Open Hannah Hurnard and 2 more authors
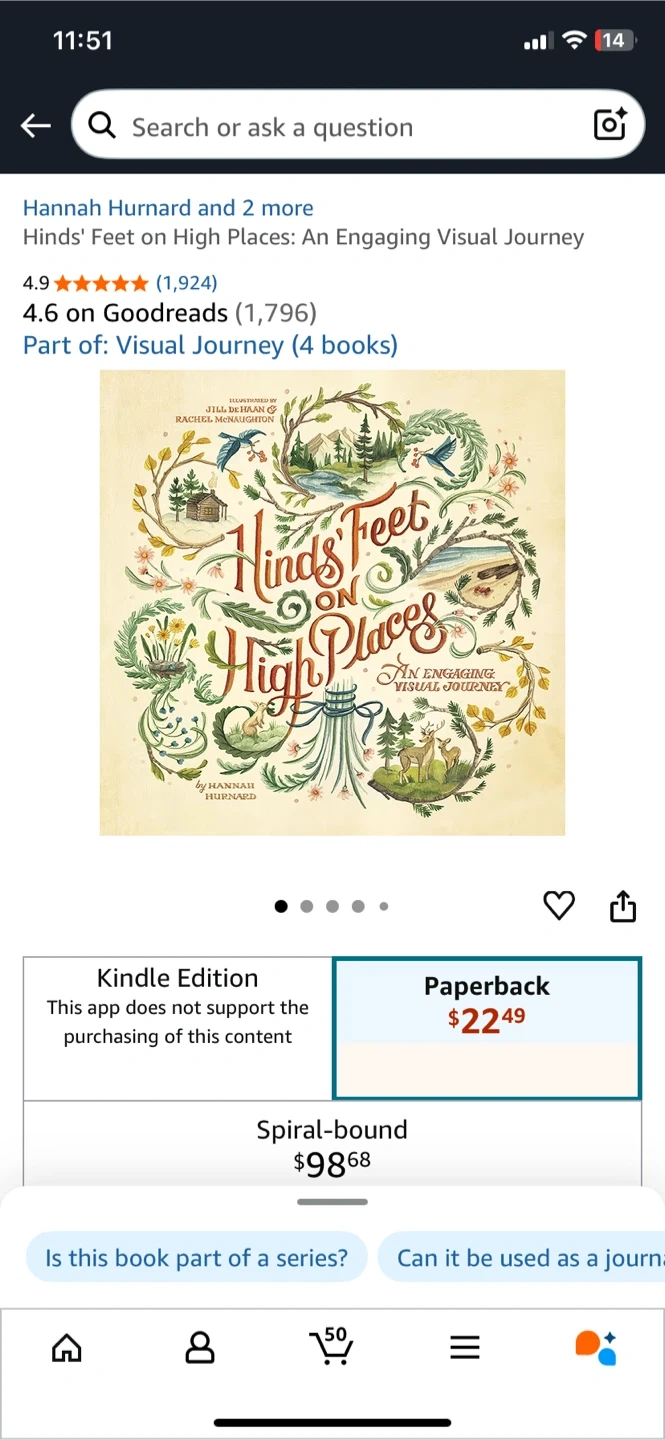This screenshot has width=665, height=1440. (x=168, y=208)
